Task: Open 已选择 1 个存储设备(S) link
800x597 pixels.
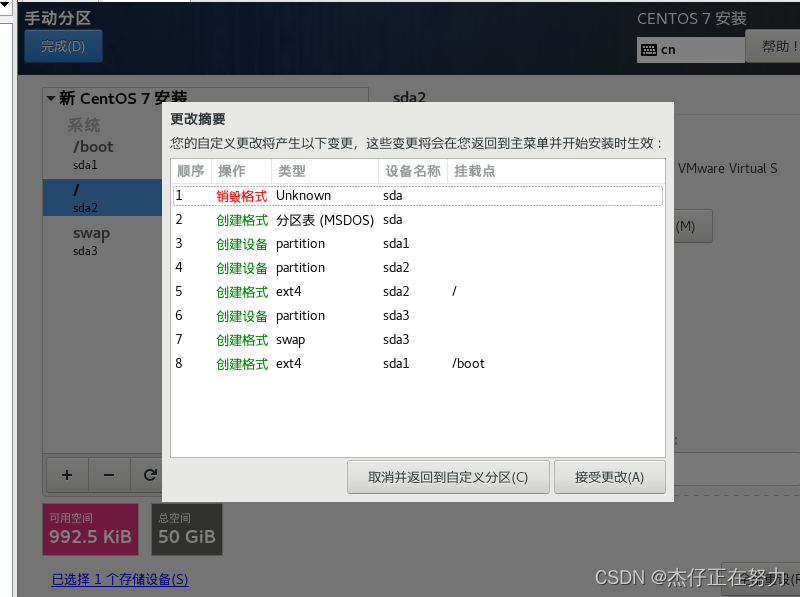Action: click(120, 579)
